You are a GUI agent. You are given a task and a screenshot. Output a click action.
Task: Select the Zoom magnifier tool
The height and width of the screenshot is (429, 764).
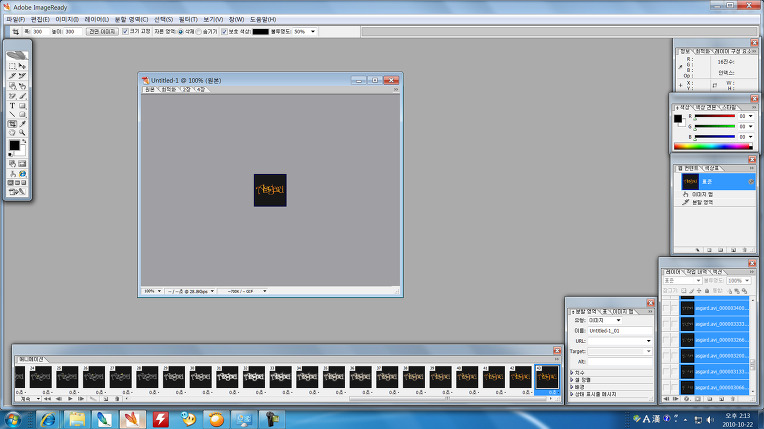22,133
